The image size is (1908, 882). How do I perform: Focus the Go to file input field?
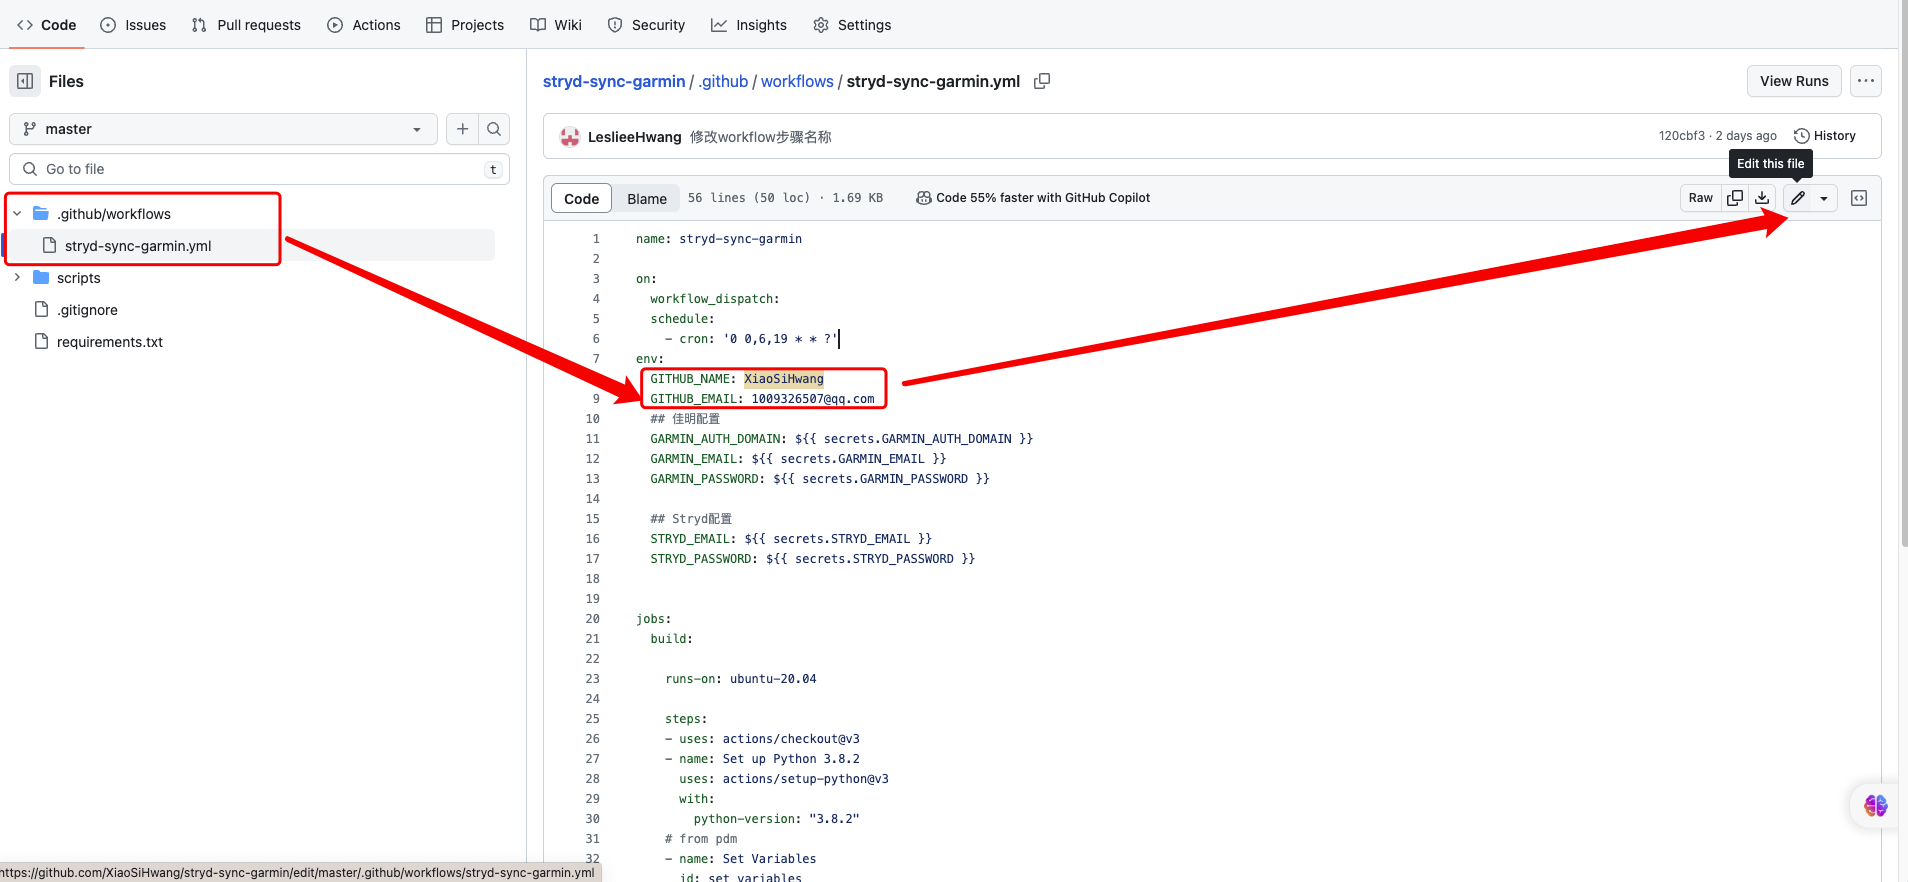point(259,169)
